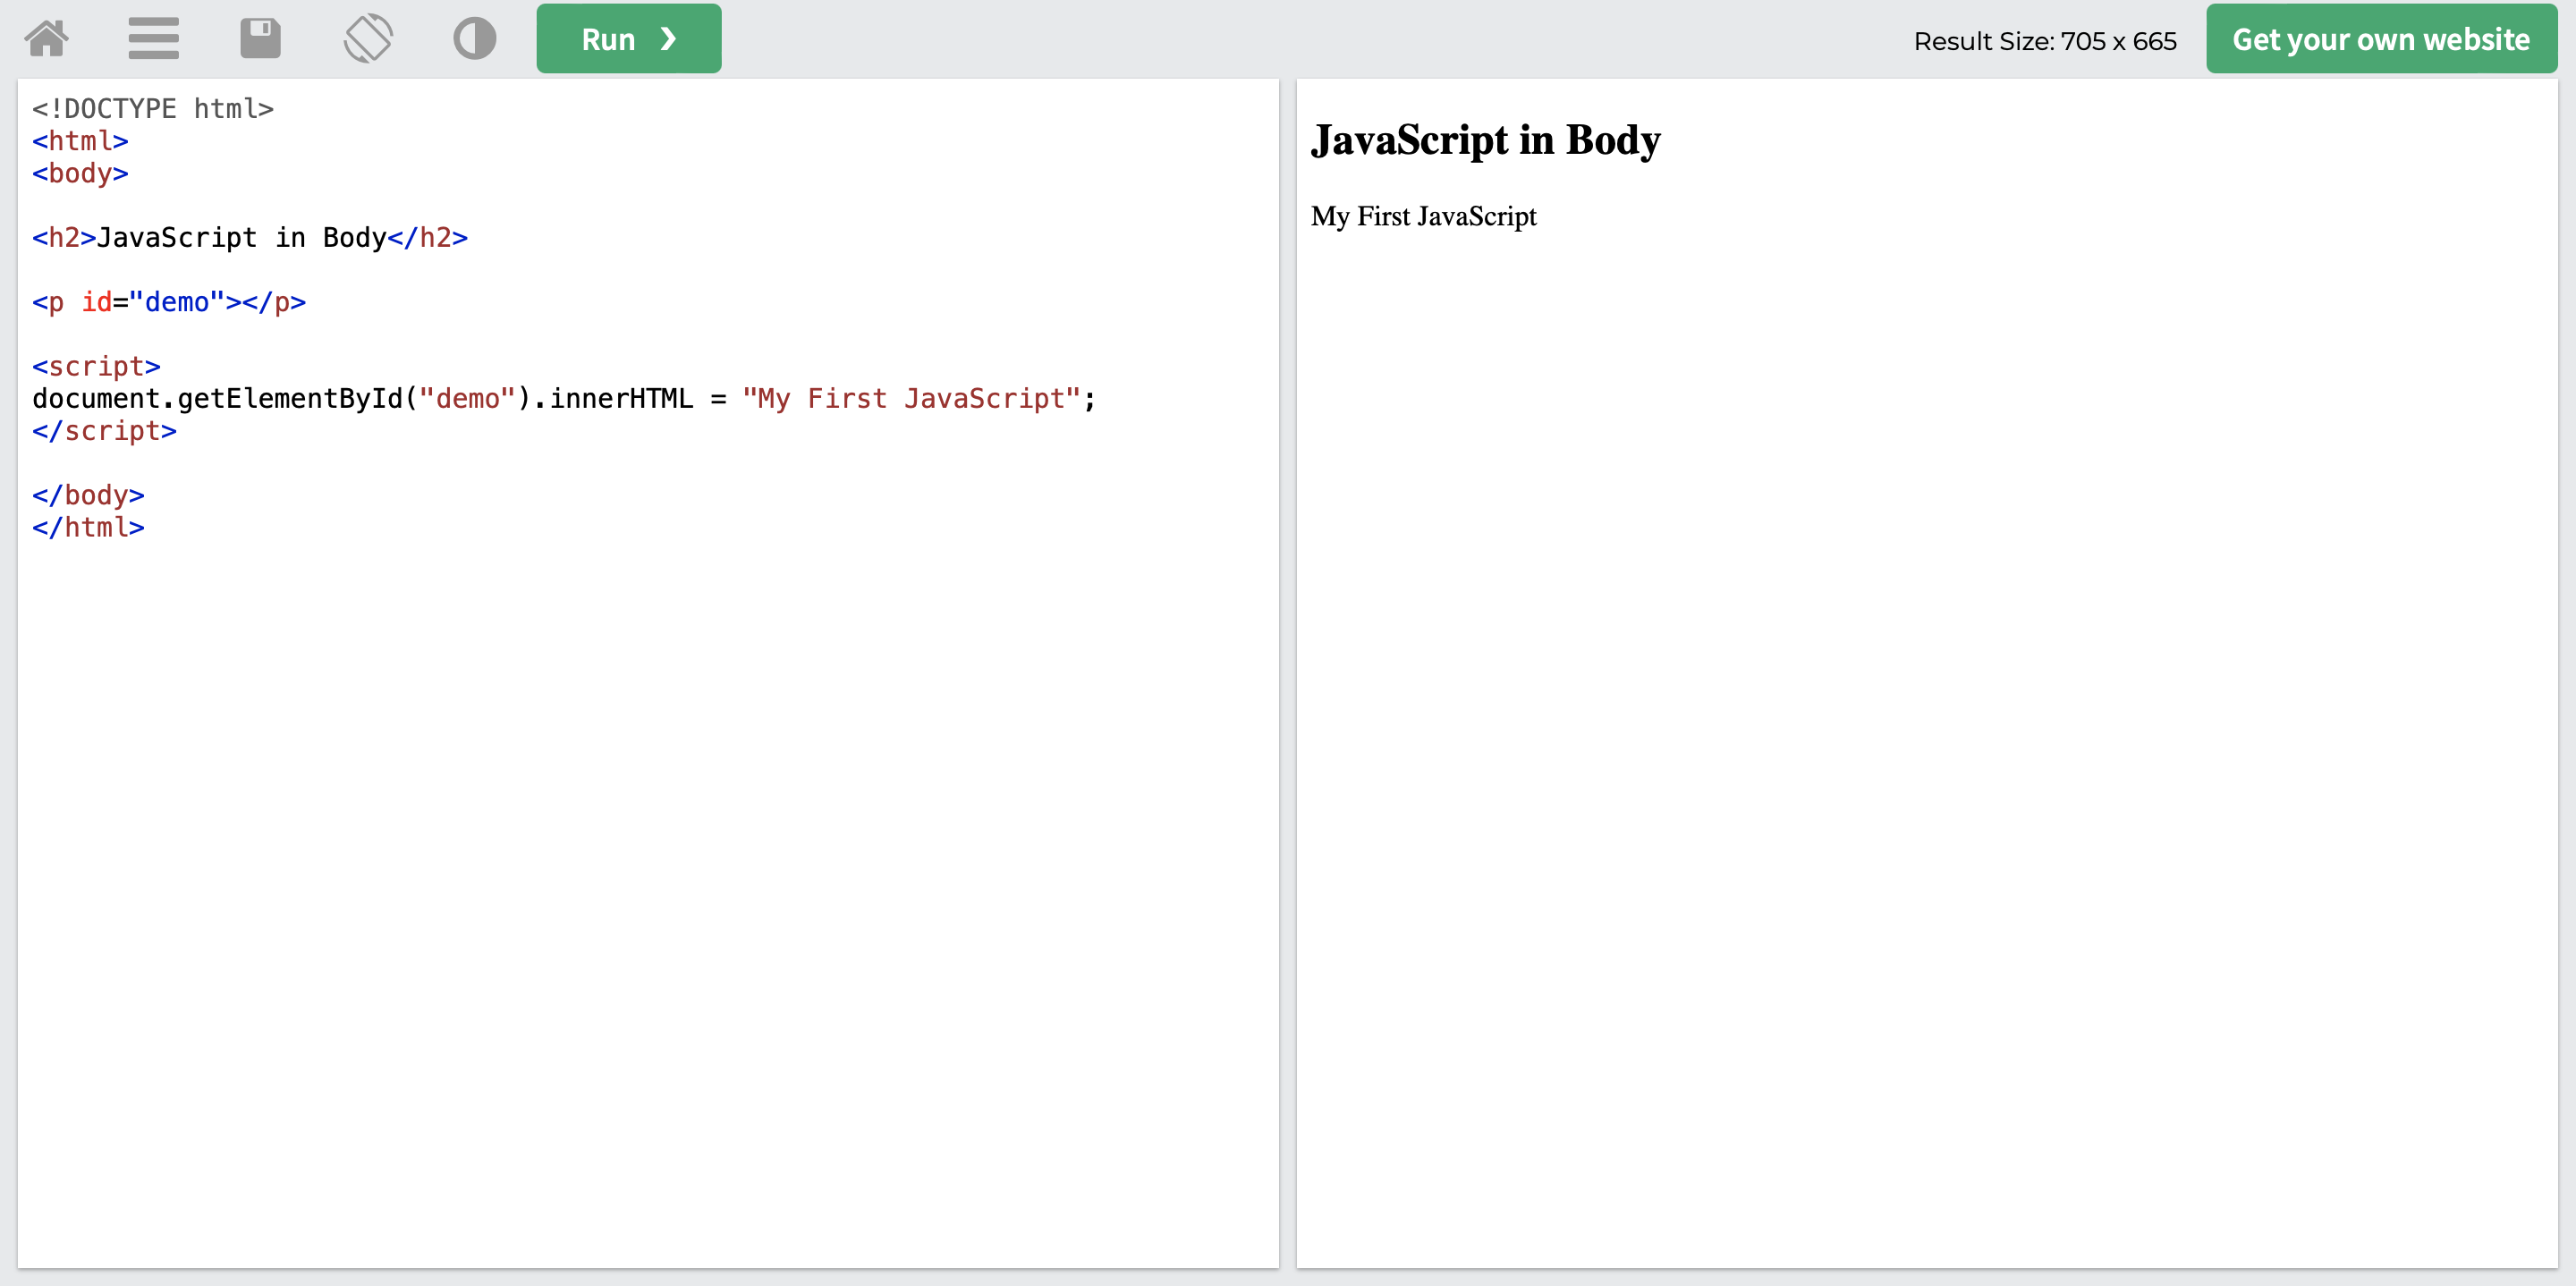Click getElementById in the script line

click(x=290, y=399)
